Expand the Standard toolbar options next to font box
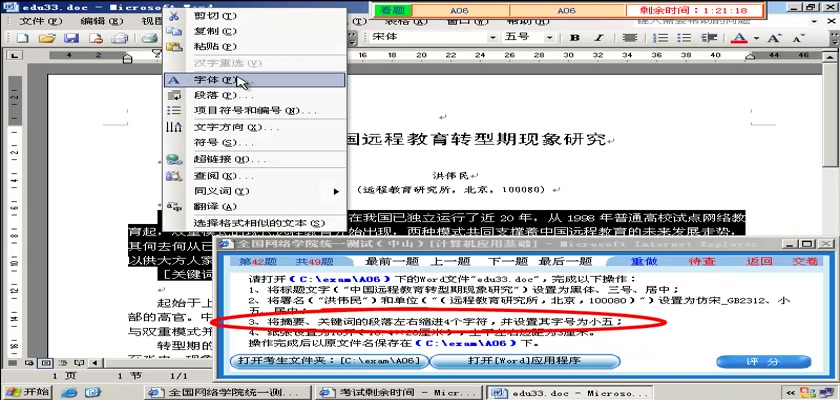The image size is (840, 400). click(x=352, y=38)
